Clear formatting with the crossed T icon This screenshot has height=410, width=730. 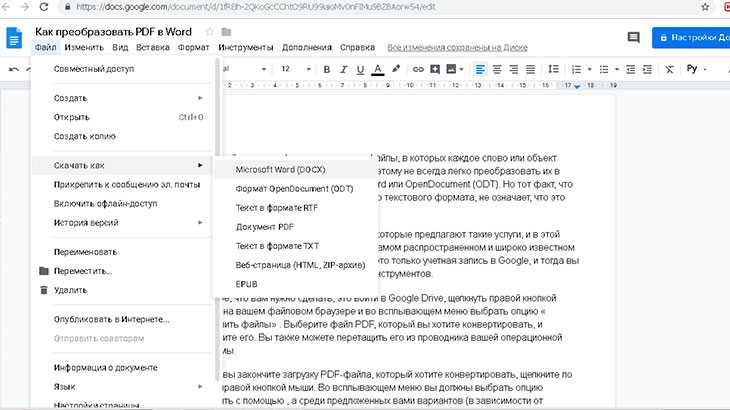point(669,69)
